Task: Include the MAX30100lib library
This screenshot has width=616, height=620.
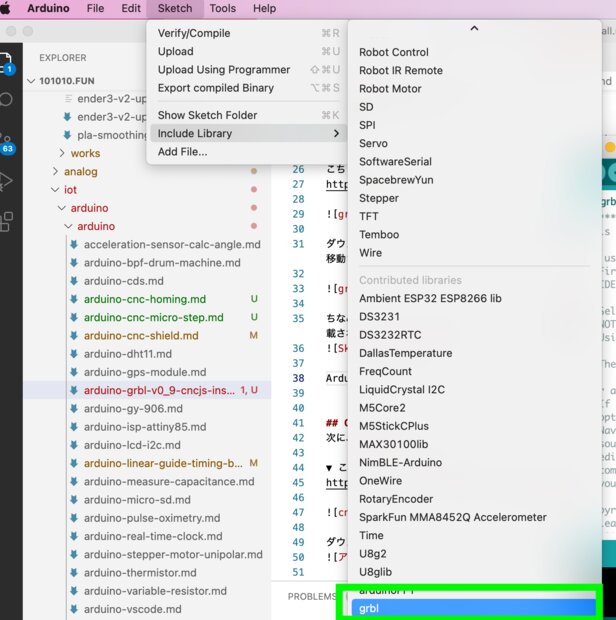Action: pyautogui.click(x=474, y=444)
